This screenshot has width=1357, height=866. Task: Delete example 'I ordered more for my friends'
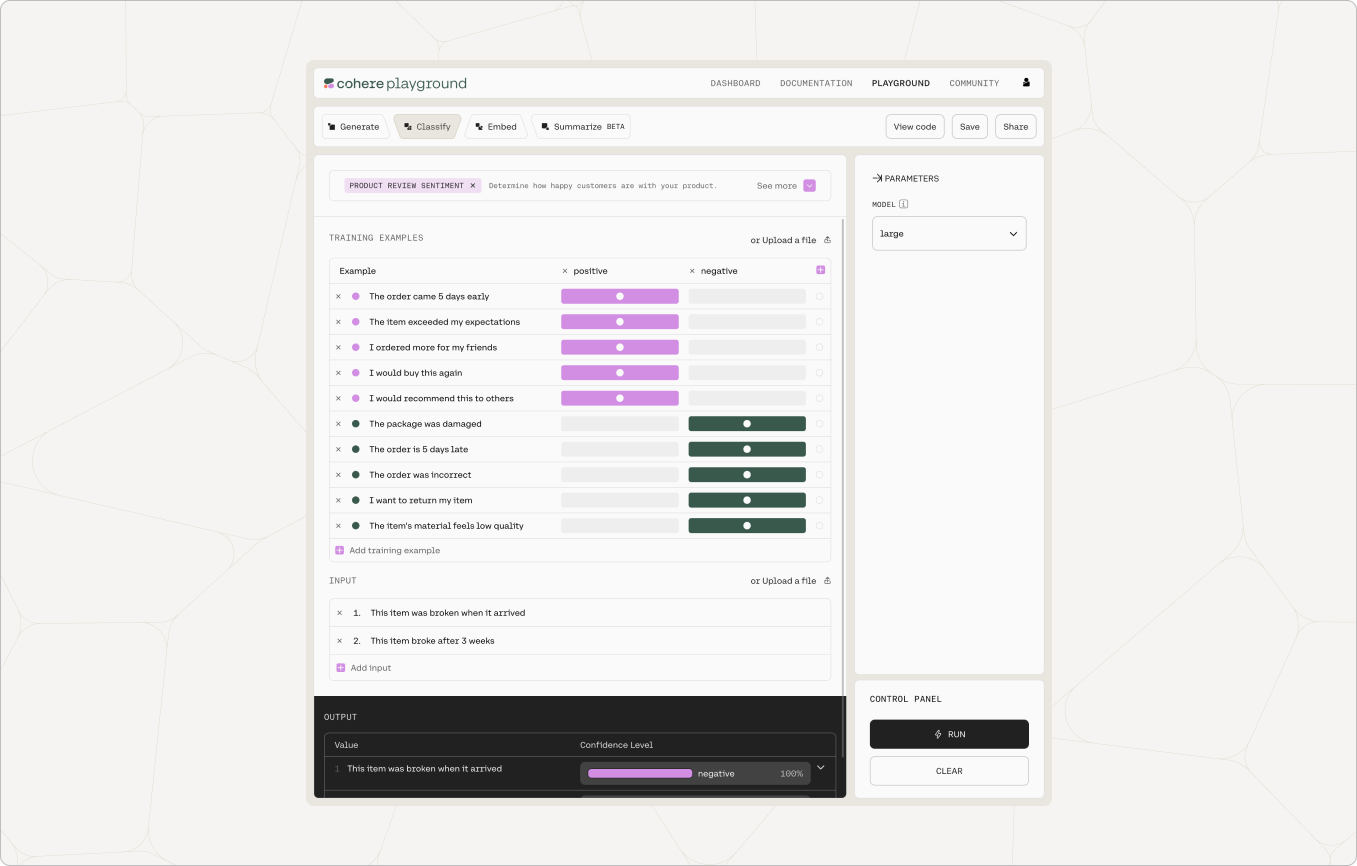[x=338, y=347]
